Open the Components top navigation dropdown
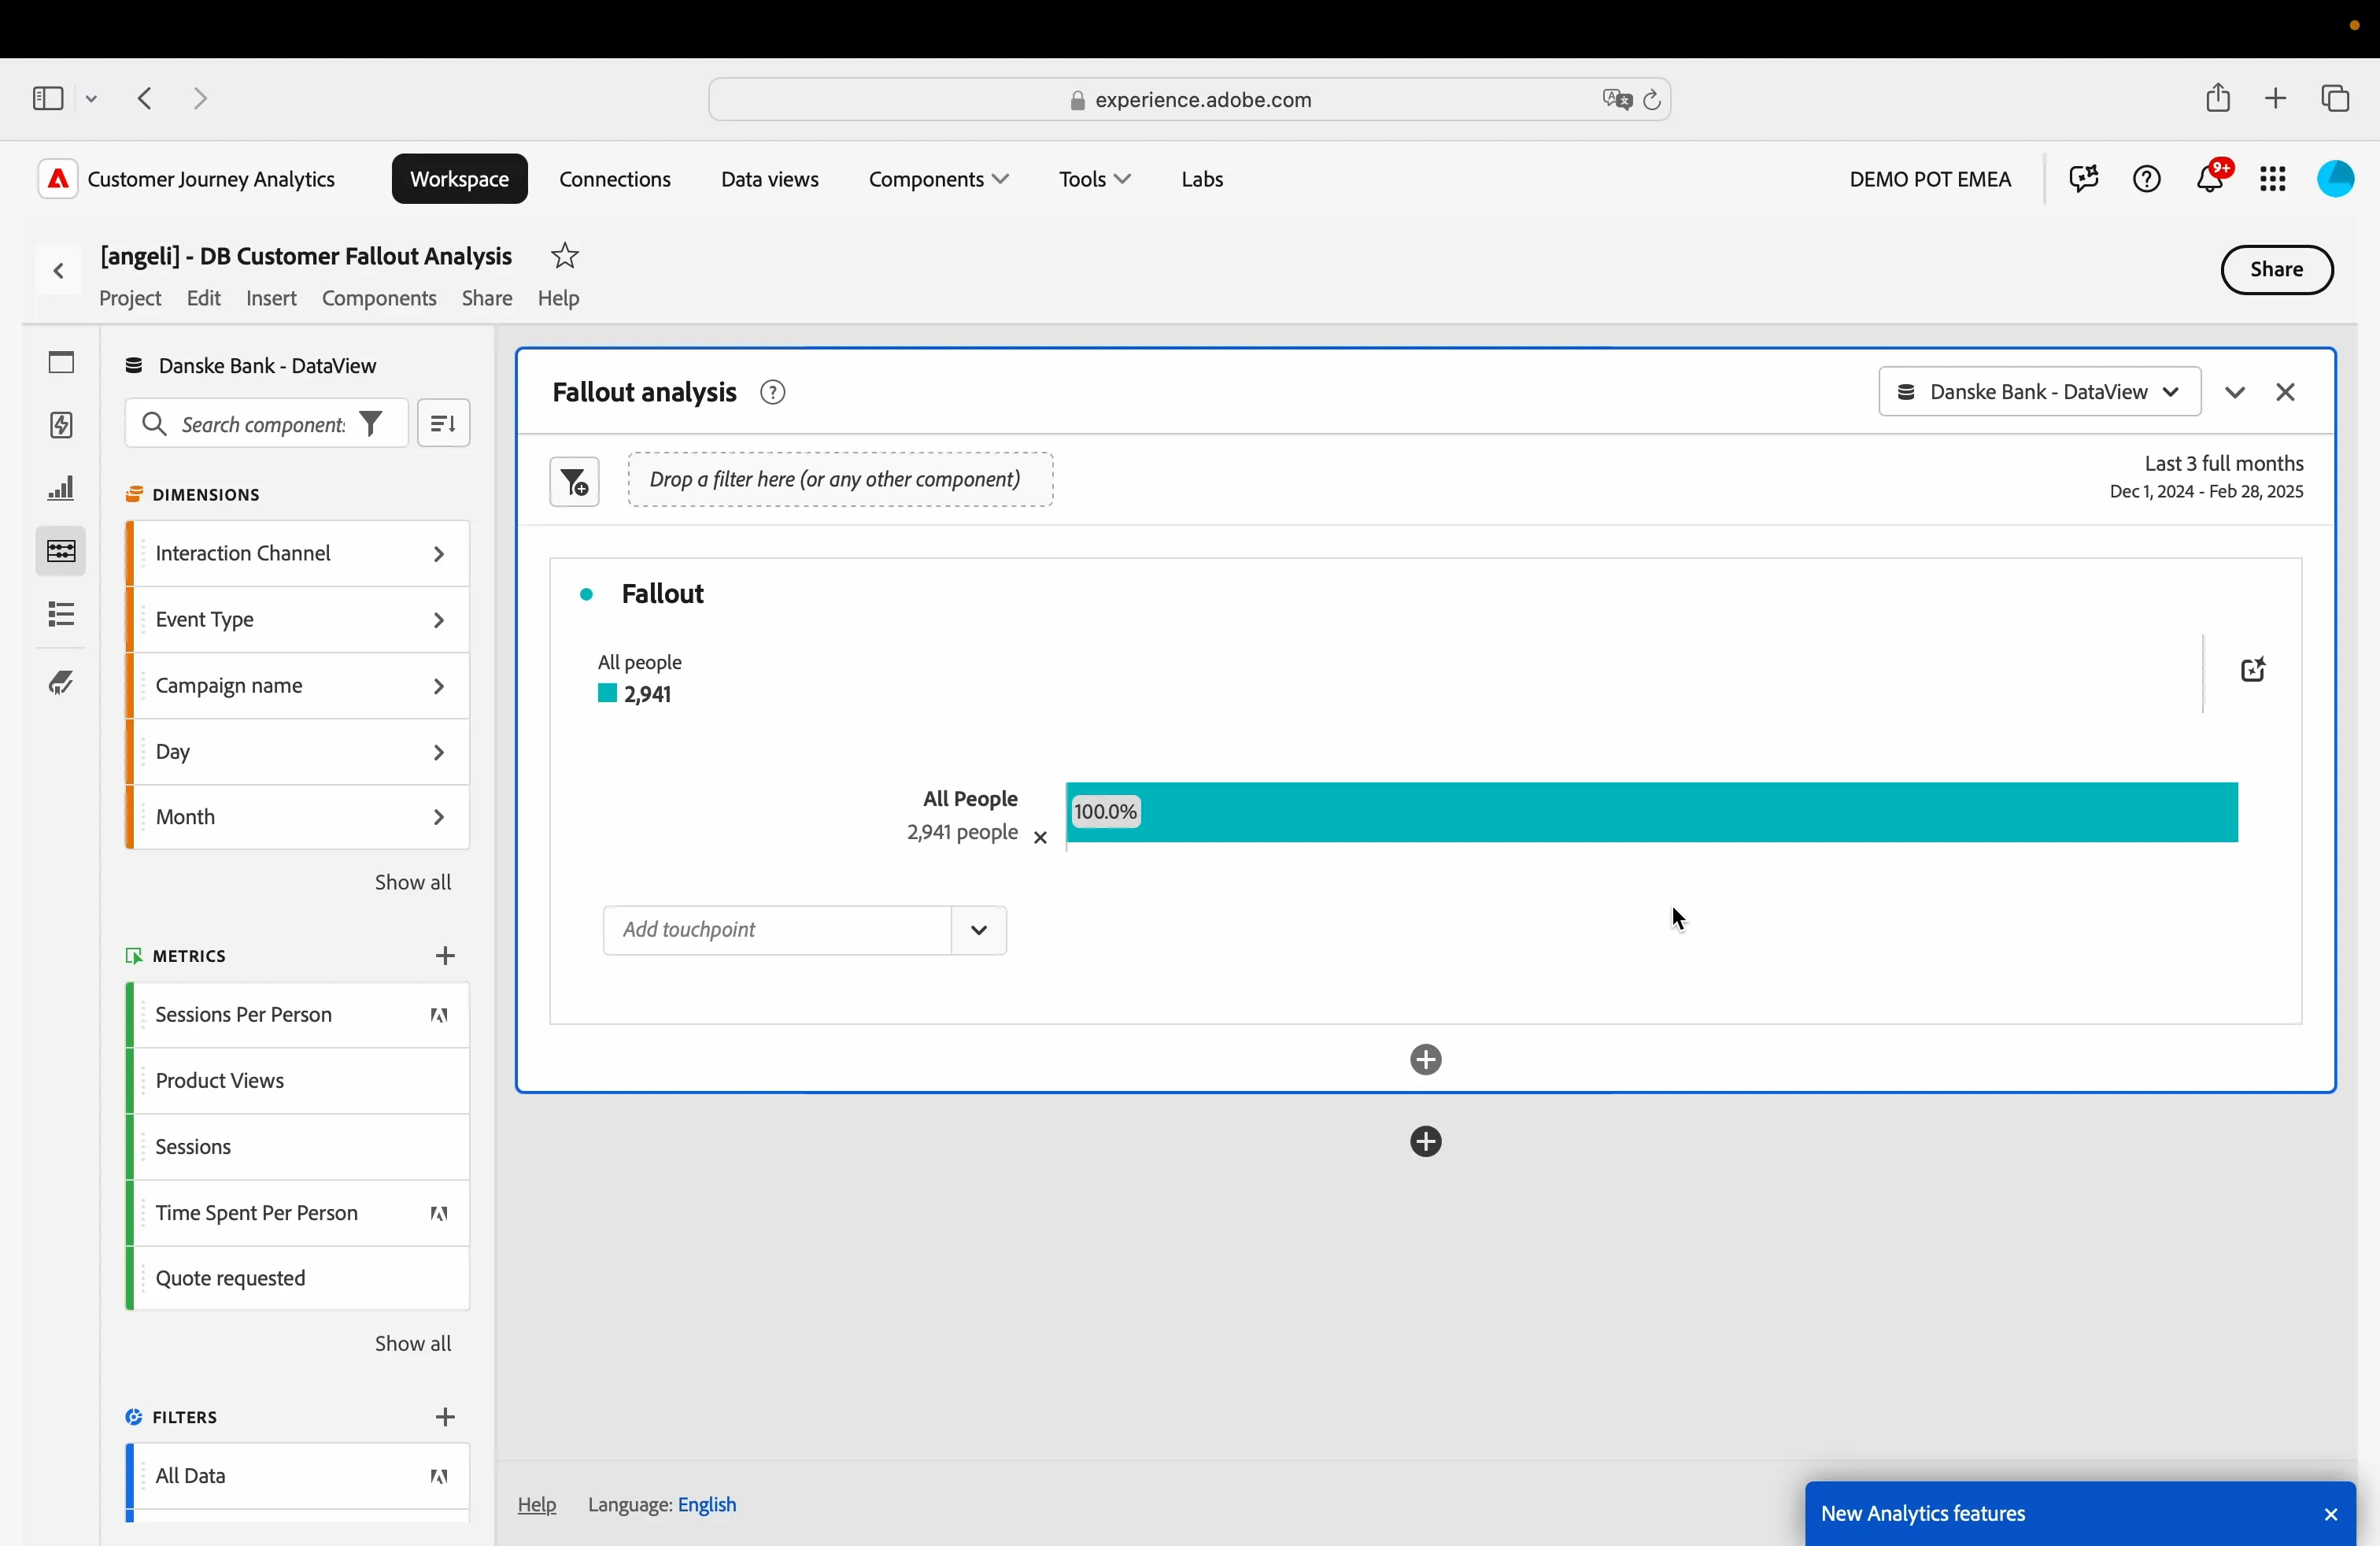The image size is (2380, 1546). (938, 179)
